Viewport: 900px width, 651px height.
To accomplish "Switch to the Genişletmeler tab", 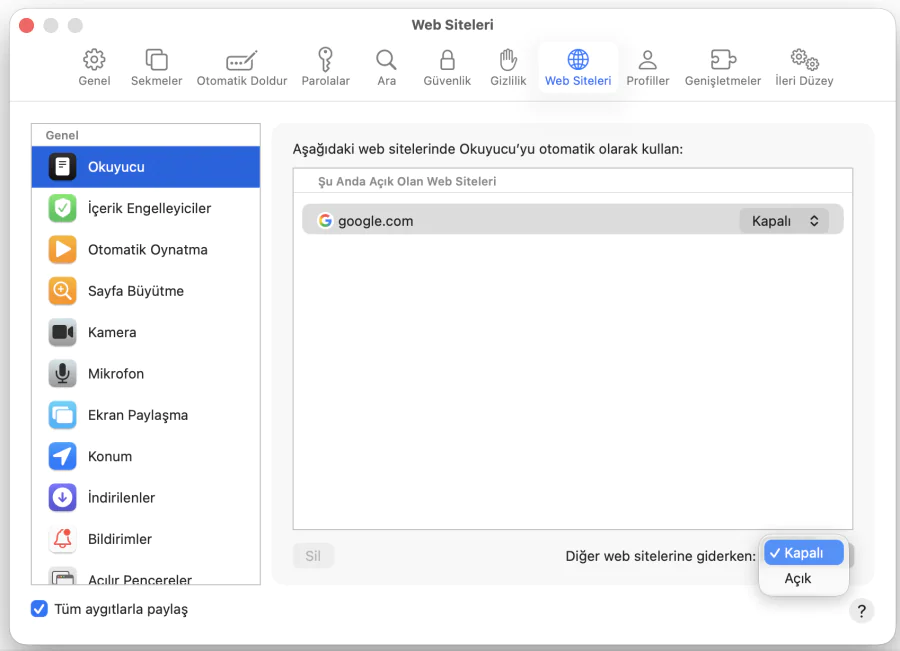I will (722, 65).
